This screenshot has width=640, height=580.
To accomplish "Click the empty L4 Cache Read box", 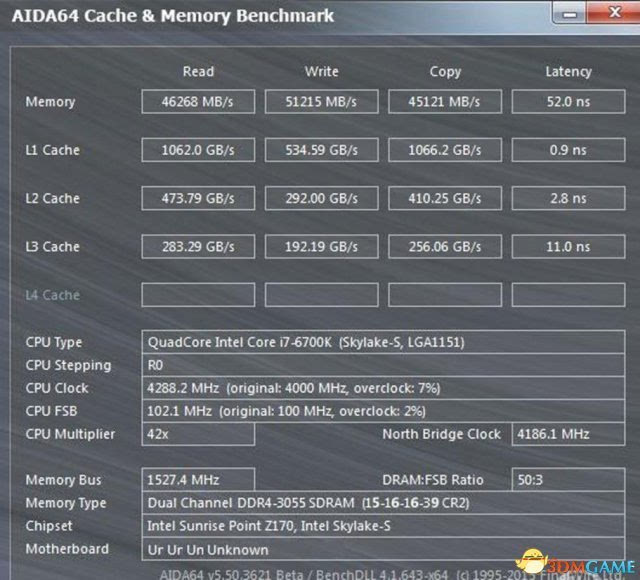I will point(198,295).
